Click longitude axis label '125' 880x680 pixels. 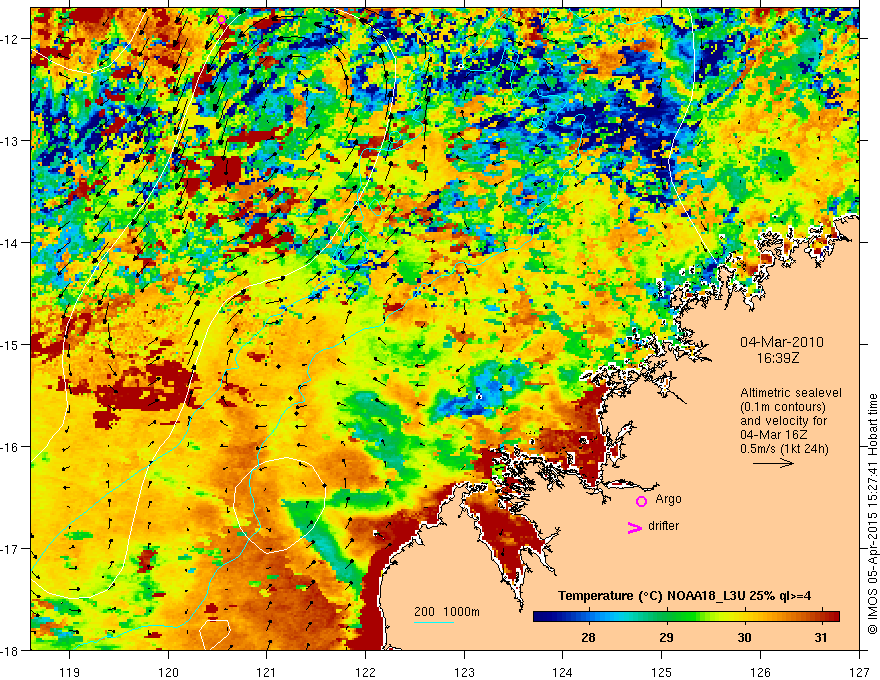pos(662,672)
